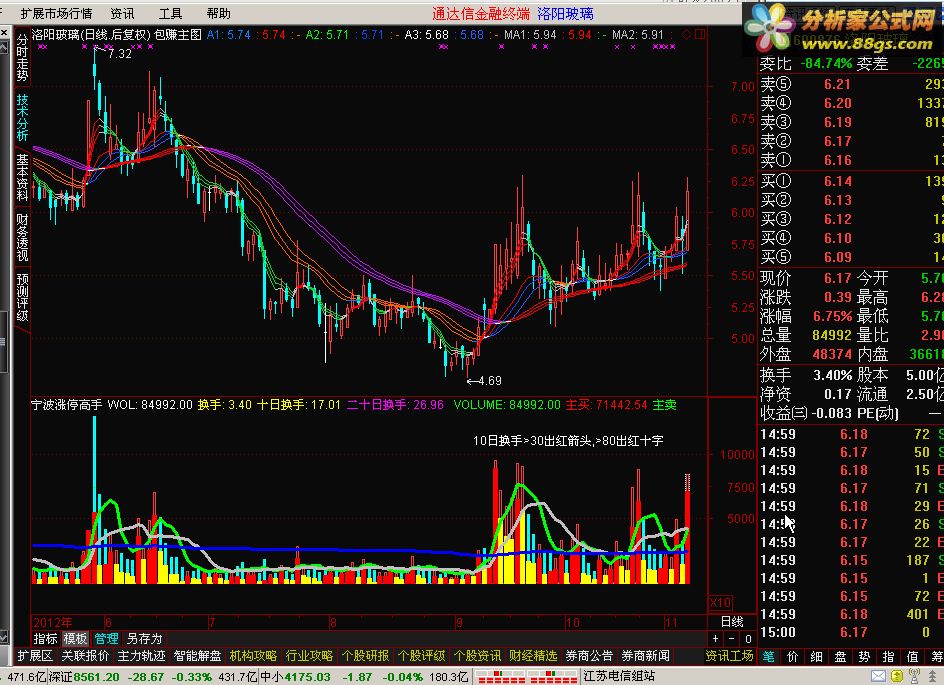The height and width of the screenshot is (685, 944).
Task: Click the 15:00 6.17 tick row
Action: [851, 632]
